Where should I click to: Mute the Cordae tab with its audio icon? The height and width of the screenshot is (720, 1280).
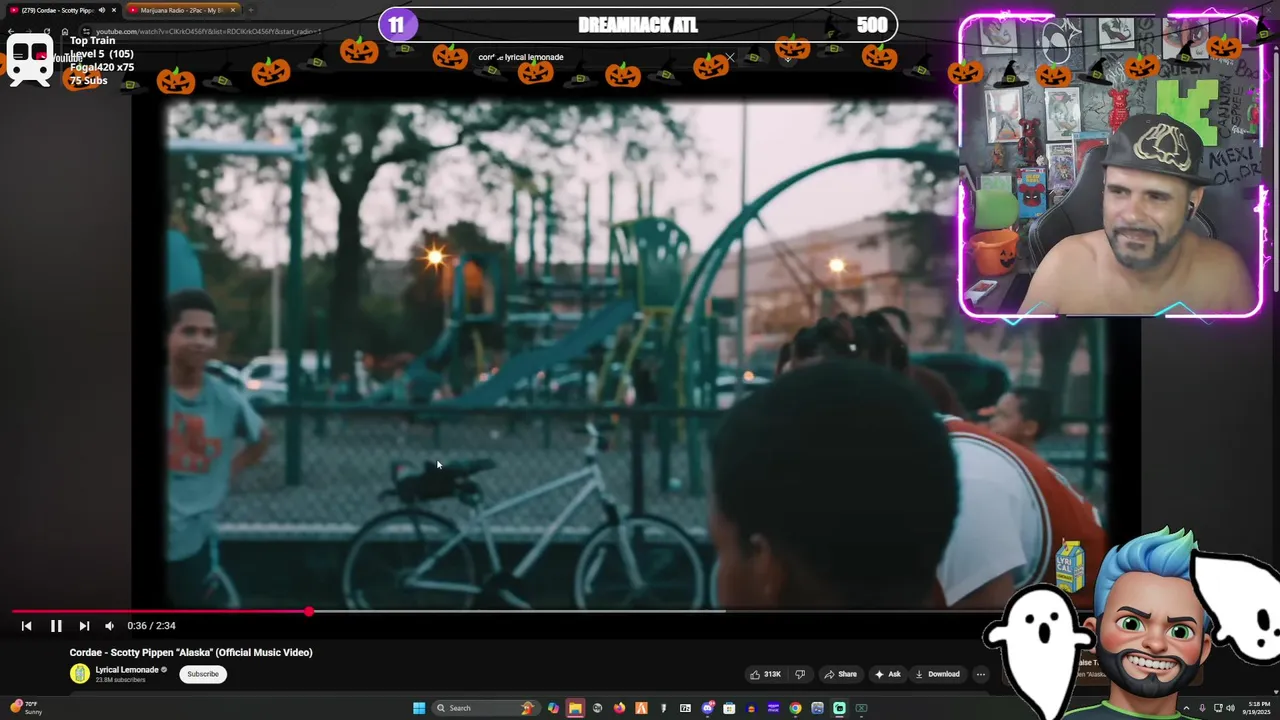pyautogui.click(x=102, y=10)
